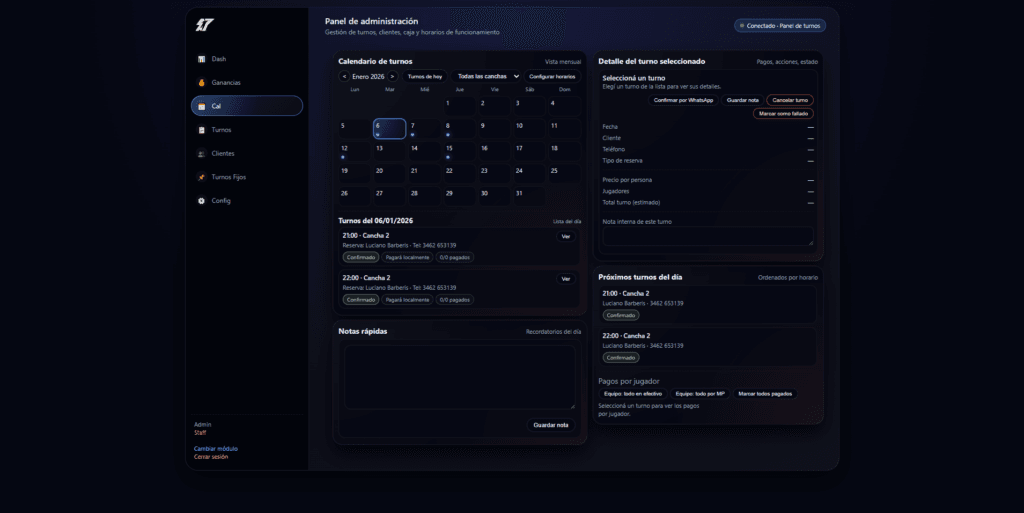Viewport: 1024px width, 513px height.
Task: Click inside the Notas rápidas text area
Action: click(459, 377)
